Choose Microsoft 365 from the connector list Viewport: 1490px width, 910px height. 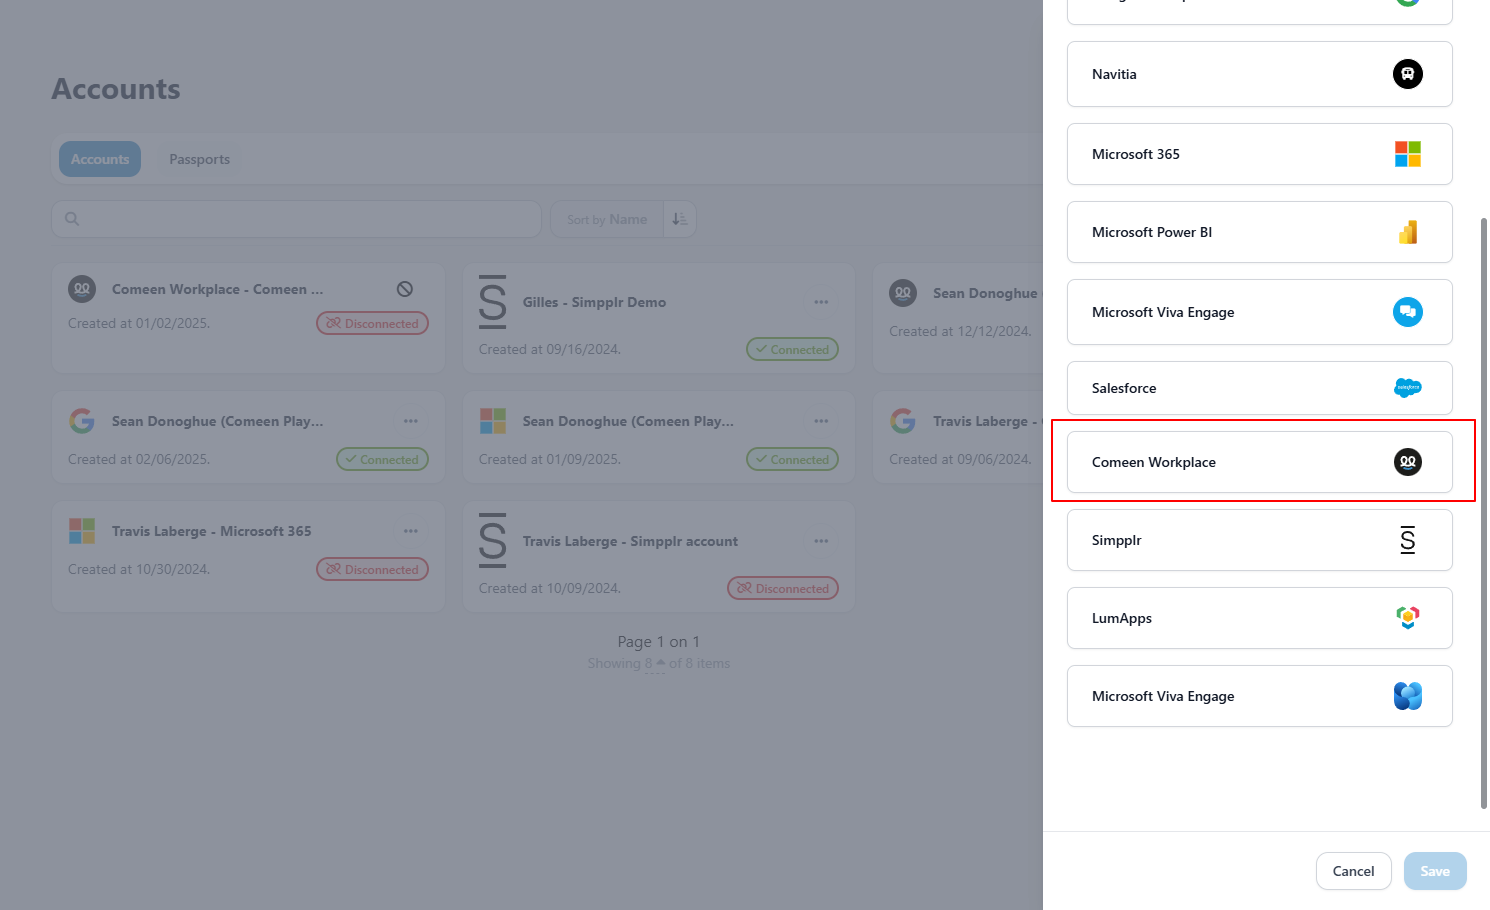1259,154
